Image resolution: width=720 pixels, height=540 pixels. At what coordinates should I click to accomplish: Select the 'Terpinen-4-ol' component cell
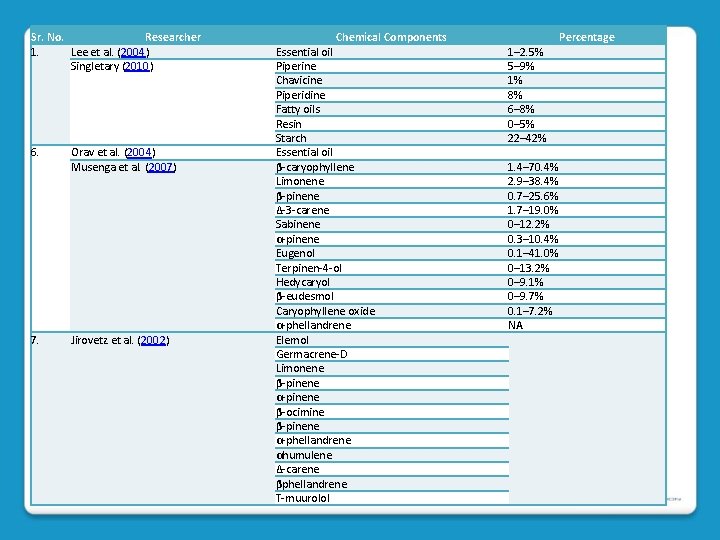coord(391,268)
